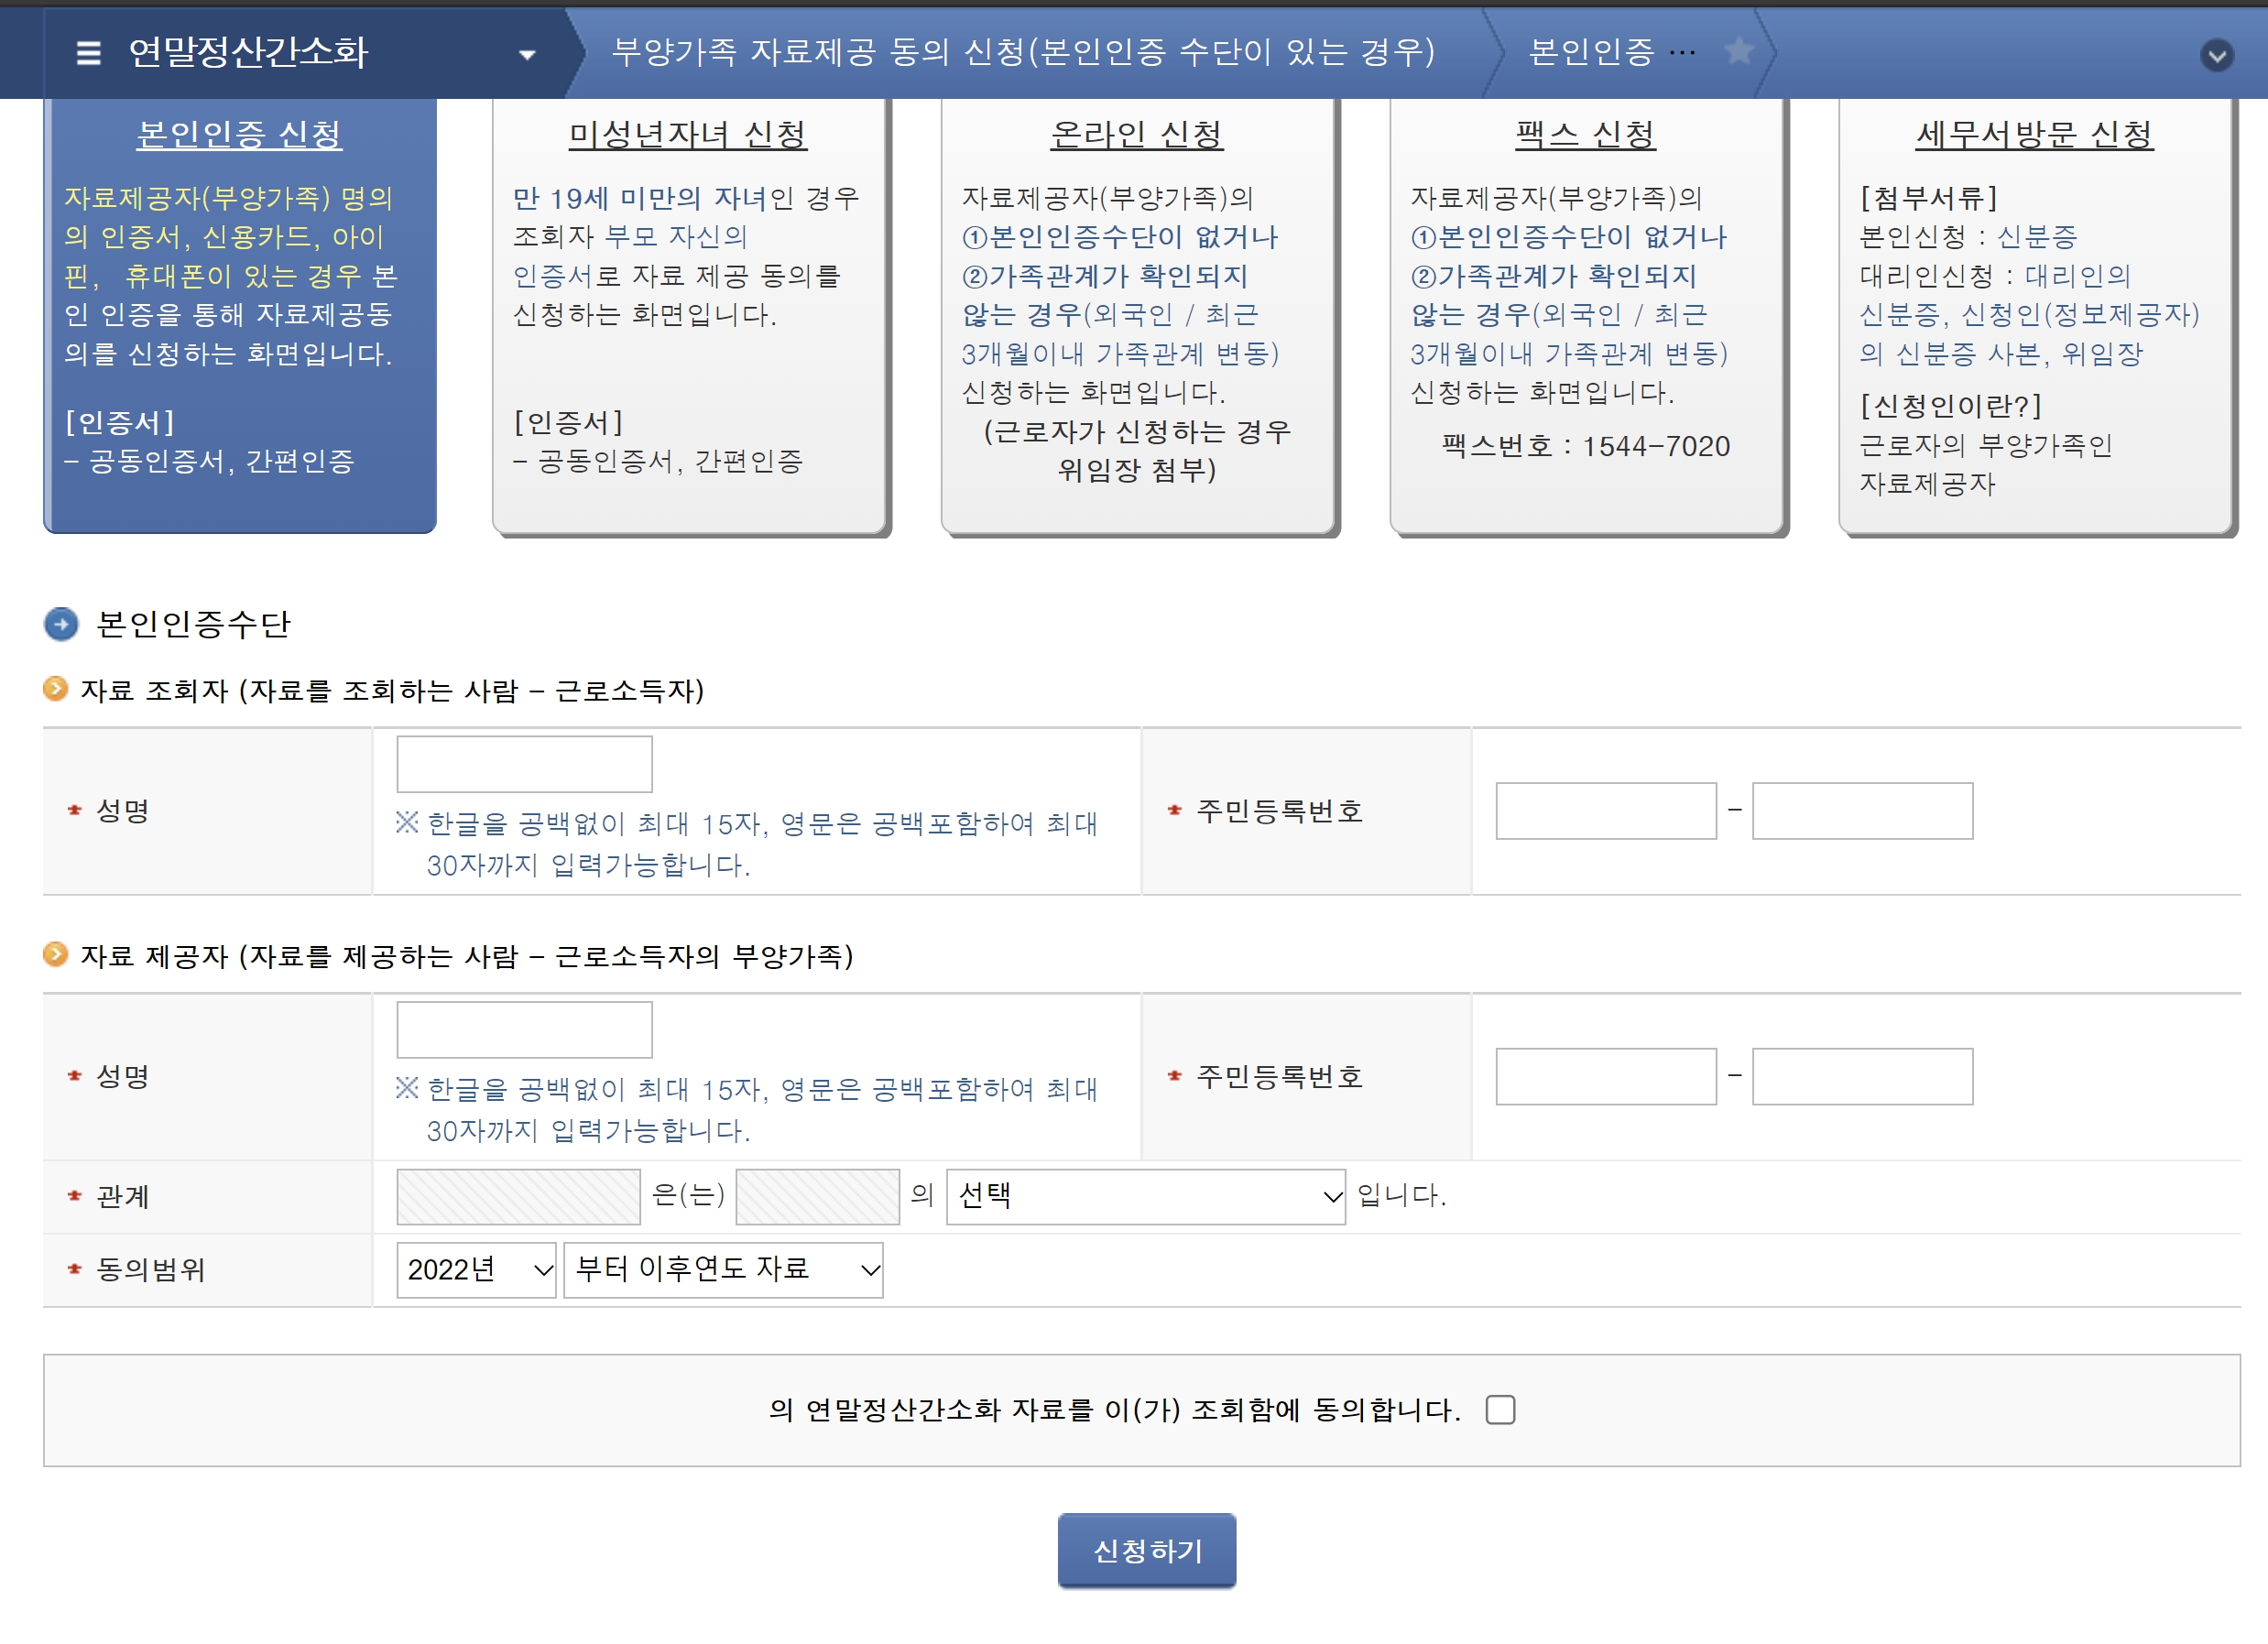Switch to the 미성년자녀 신청 tab

tap(688, 134)
